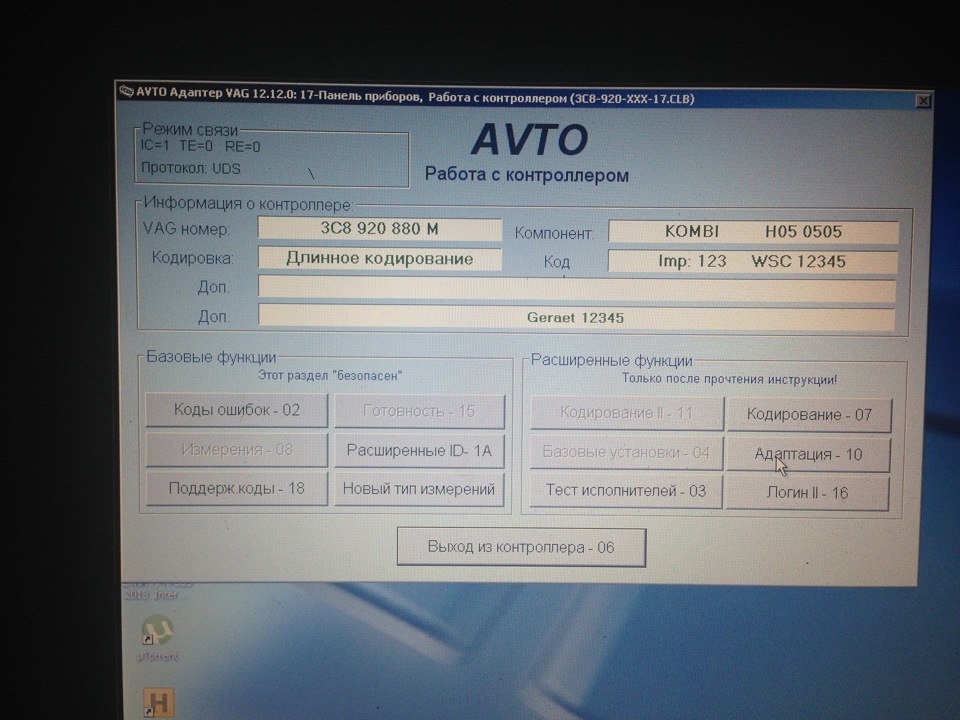Click the large AVTO logo text

pos(530,139)
